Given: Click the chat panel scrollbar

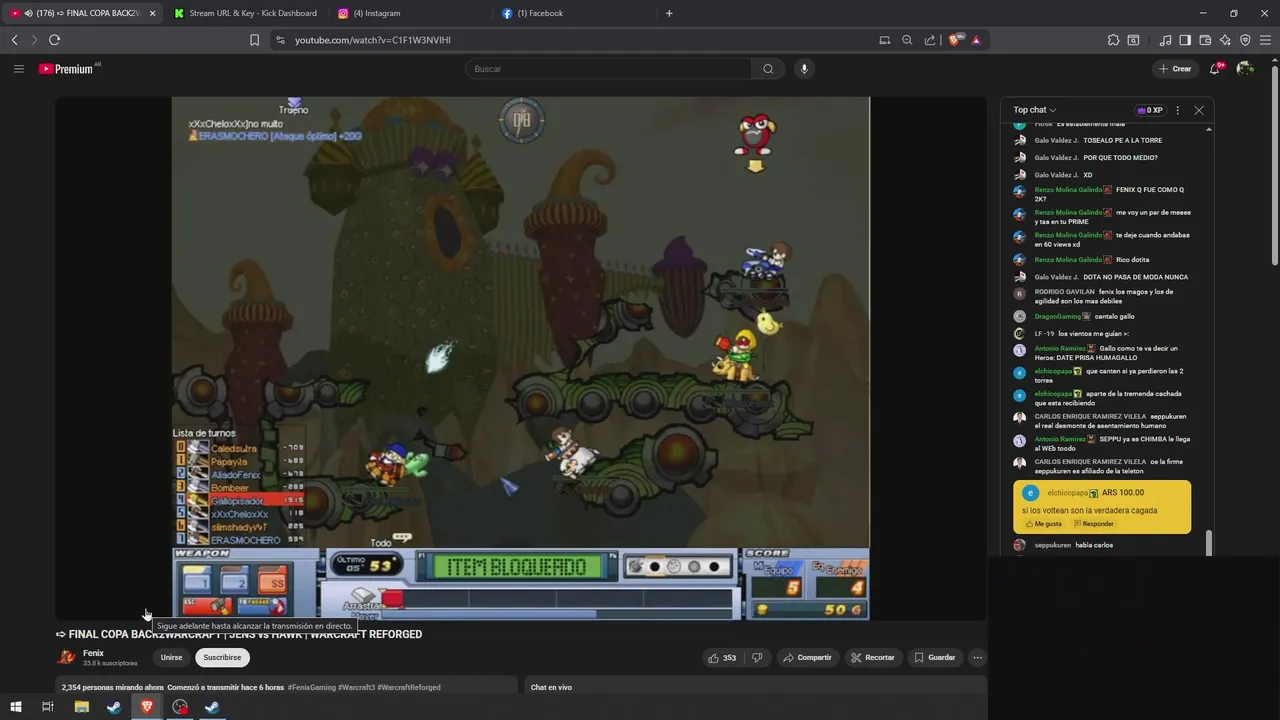Looking at the screenshot, I should click(1208, 541).
